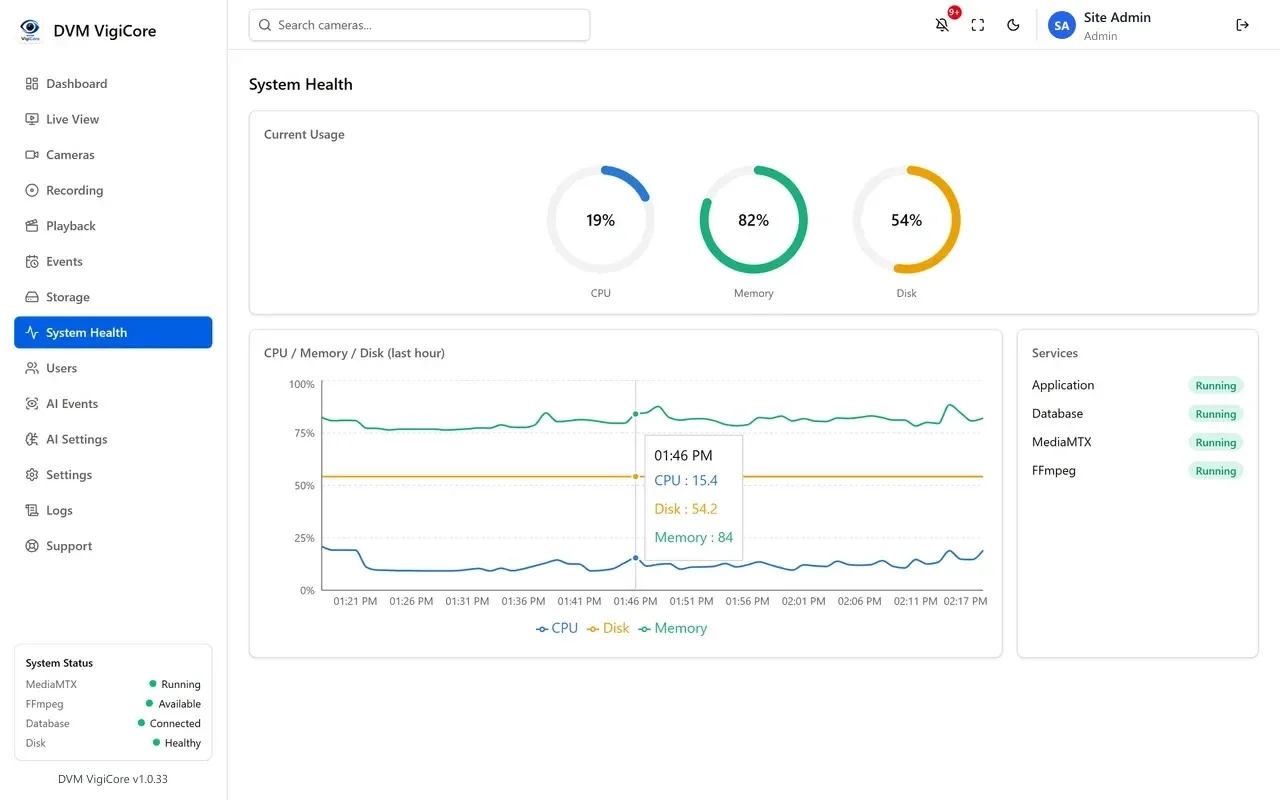Click the Live View monitor icon

point(32,119)
